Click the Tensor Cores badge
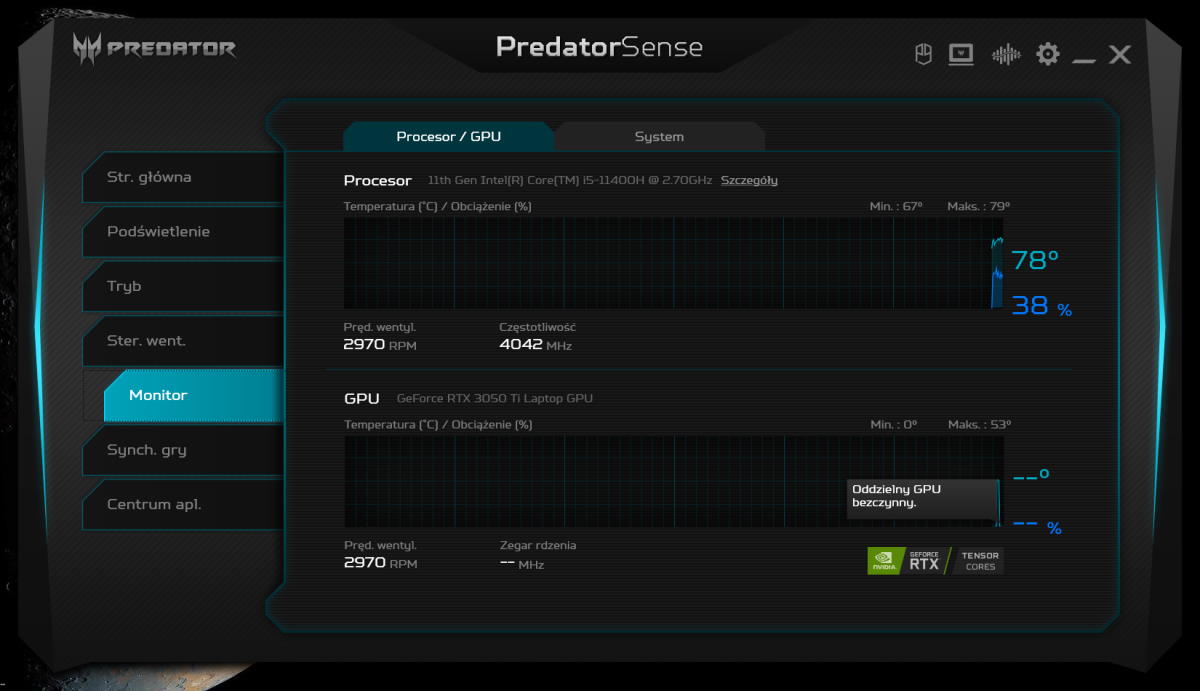 coord(979,561)
